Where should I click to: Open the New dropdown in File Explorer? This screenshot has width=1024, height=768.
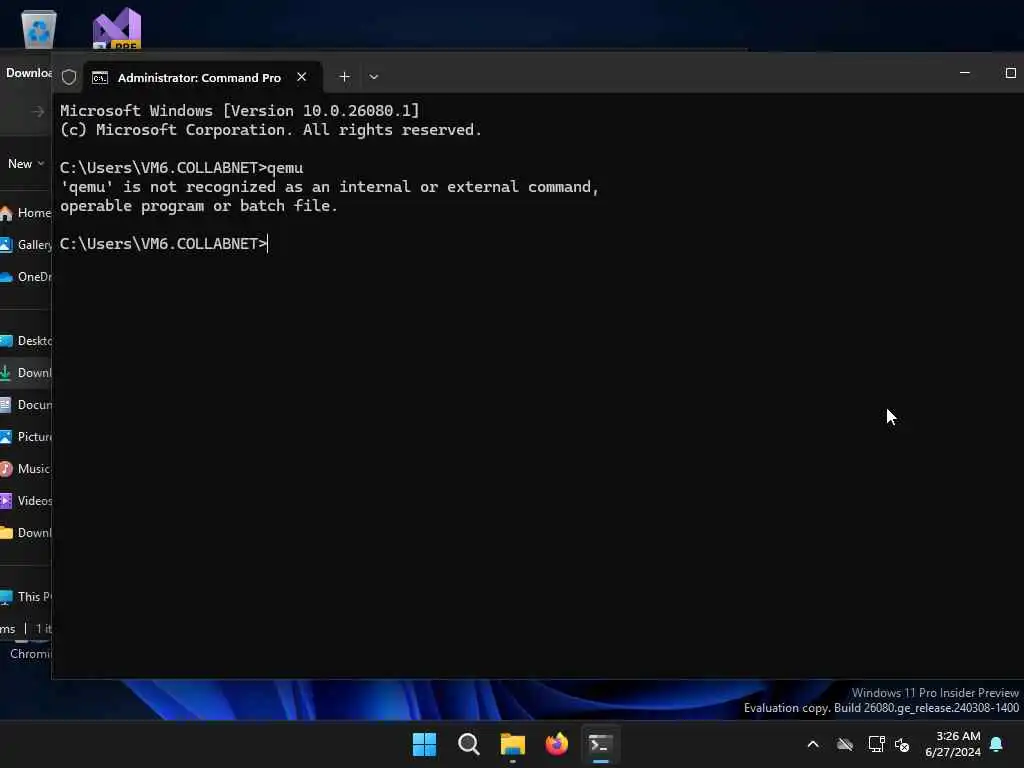coord(25,164)
